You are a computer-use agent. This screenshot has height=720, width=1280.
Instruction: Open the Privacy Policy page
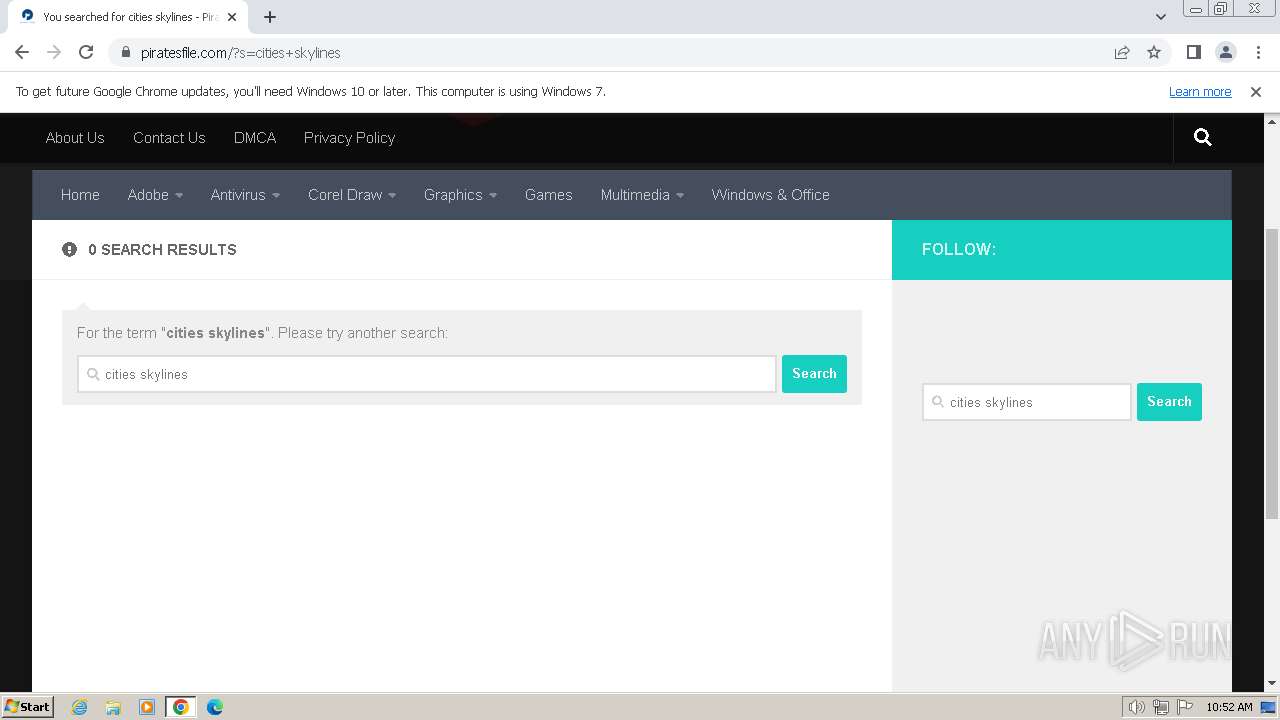pyautogui.click(x=349, y=138)
